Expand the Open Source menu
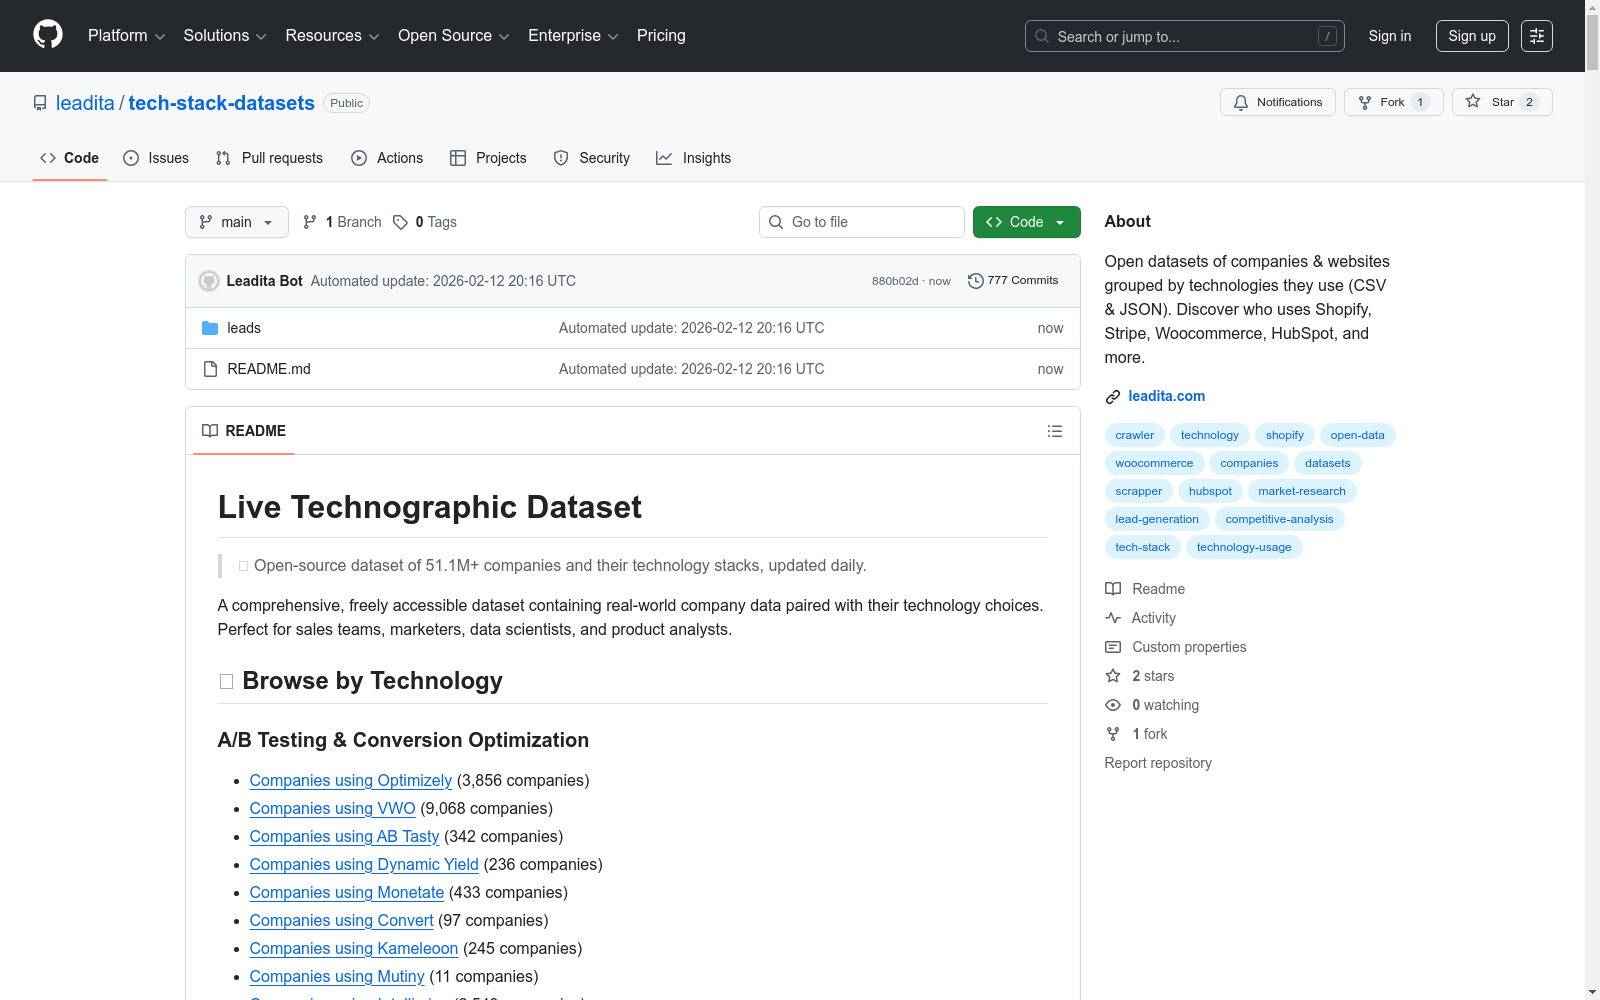The width and height of the screenshot is (1600, 1000). pyautogui.click(x=454, y=36)
